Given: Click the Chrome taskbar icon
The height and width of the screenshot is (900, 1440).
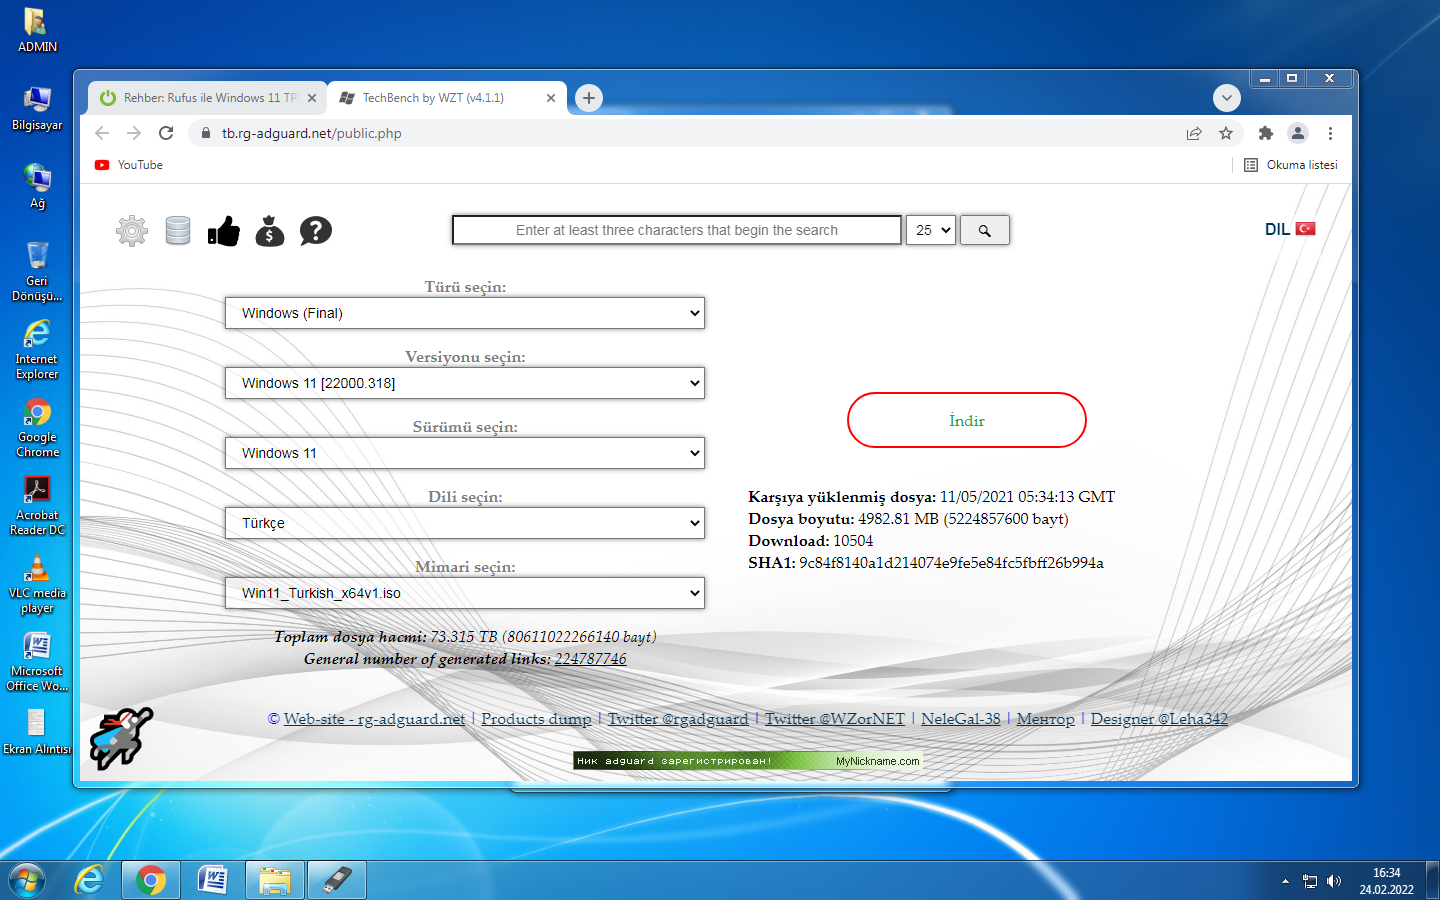Looking at the screenshot, I should pos(151,880).
